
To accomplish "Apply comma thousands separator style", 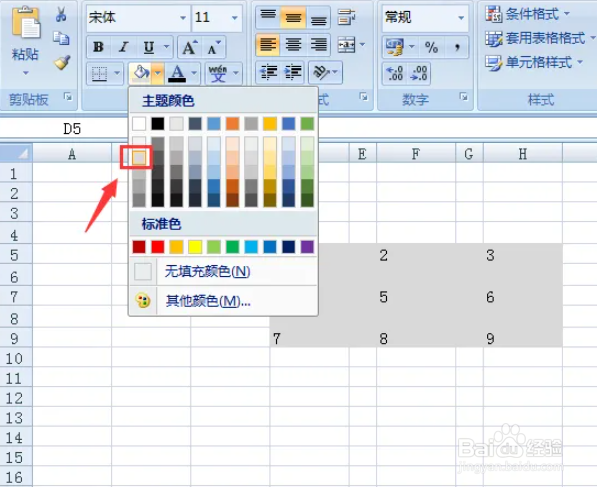I will tap(457, 47).
